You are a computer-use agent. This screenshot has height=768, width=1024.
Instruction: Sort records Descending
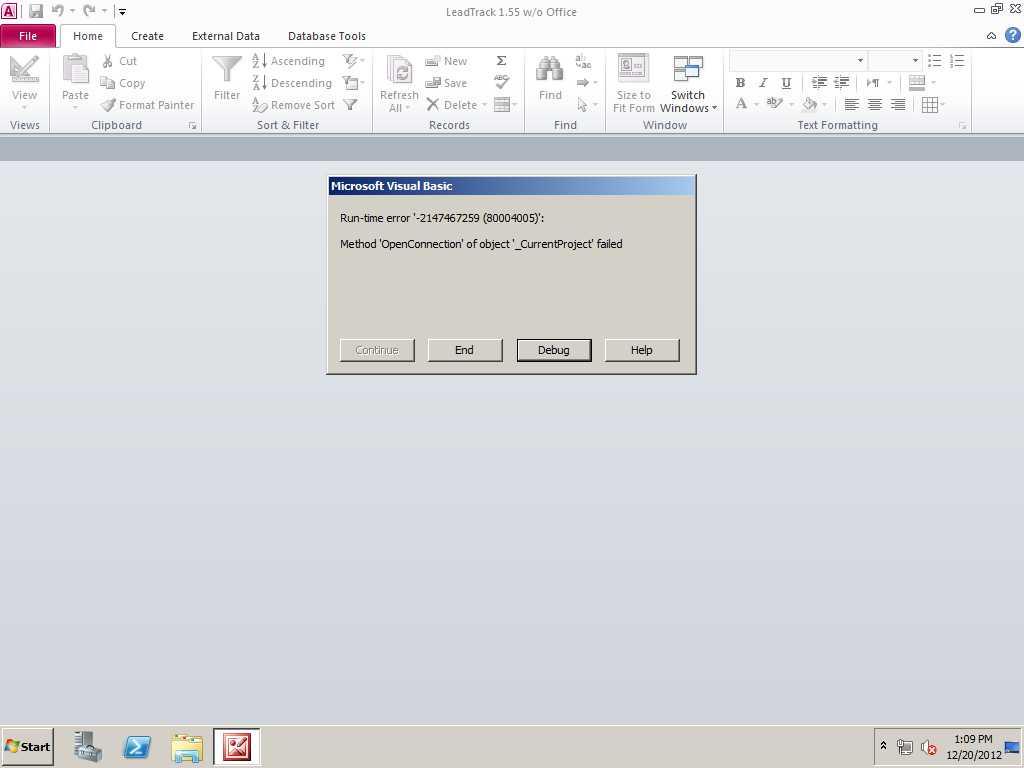292,83
